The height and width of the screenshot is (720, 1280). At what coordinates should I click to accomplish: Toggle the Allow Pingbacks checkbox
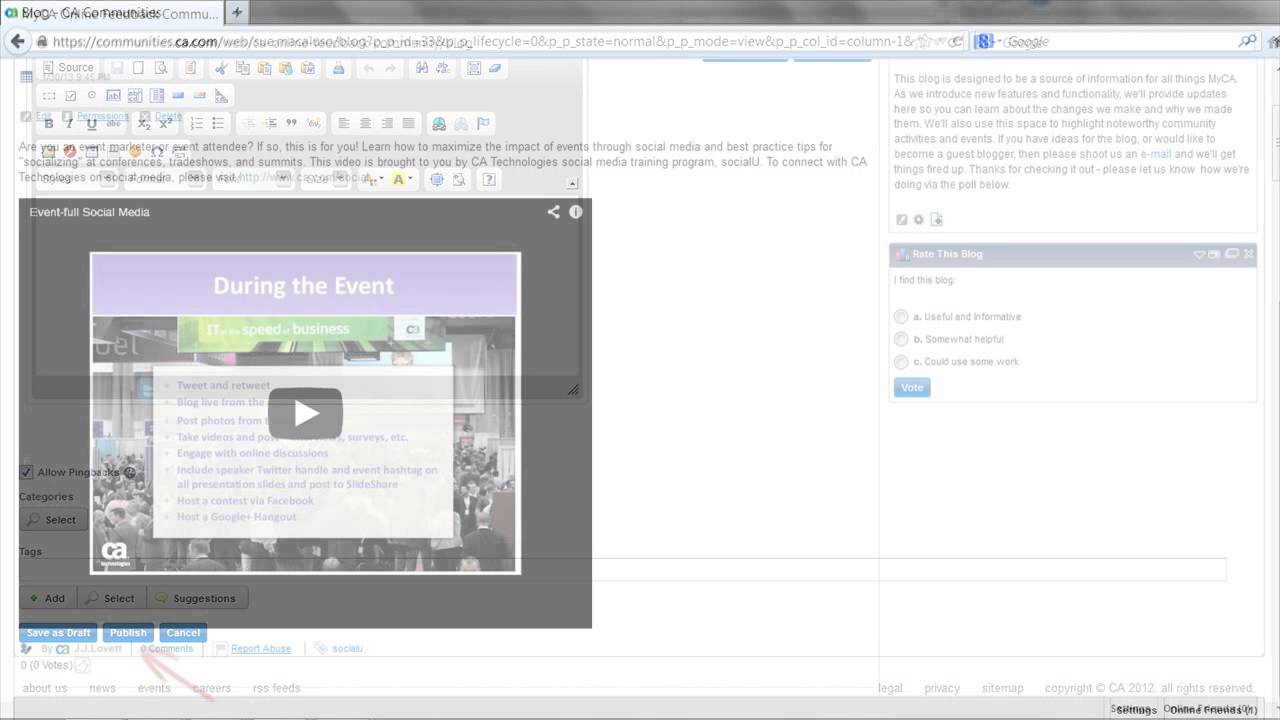pyautogui.click(x=27, y=472)
